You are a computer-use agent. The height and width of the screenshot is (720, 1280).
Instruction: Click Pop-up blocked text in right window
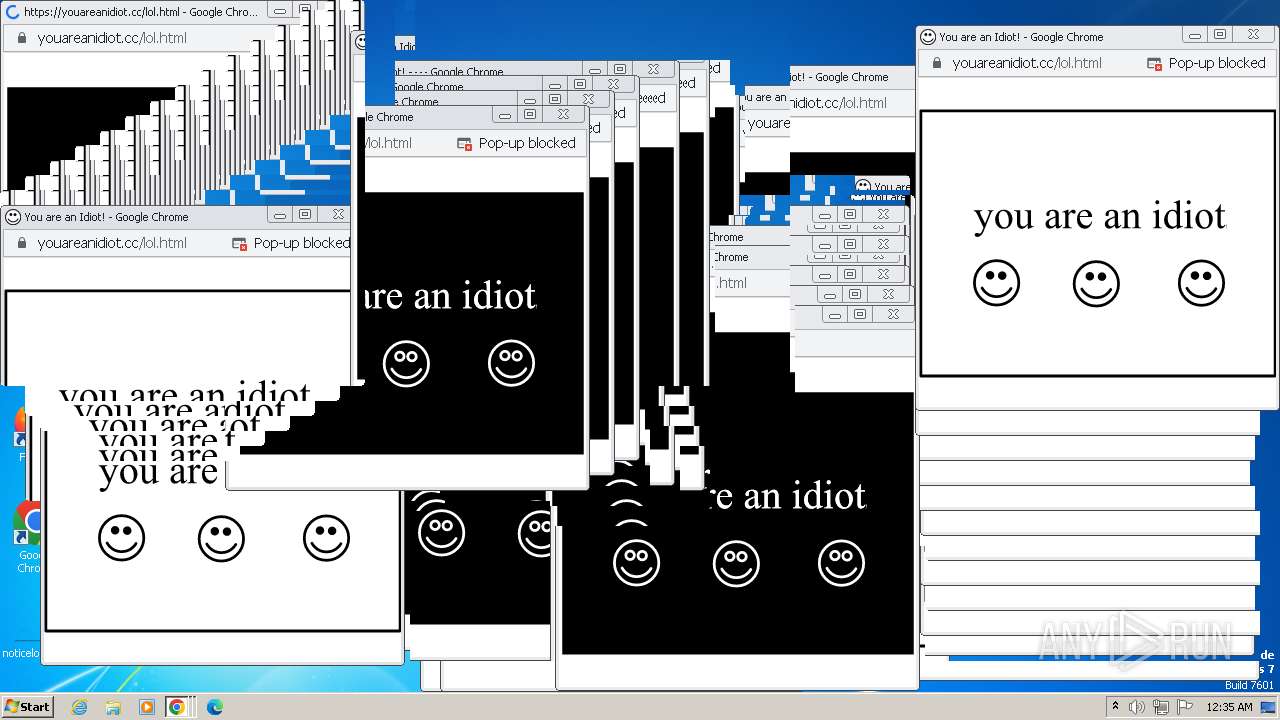pos(1217,63)
